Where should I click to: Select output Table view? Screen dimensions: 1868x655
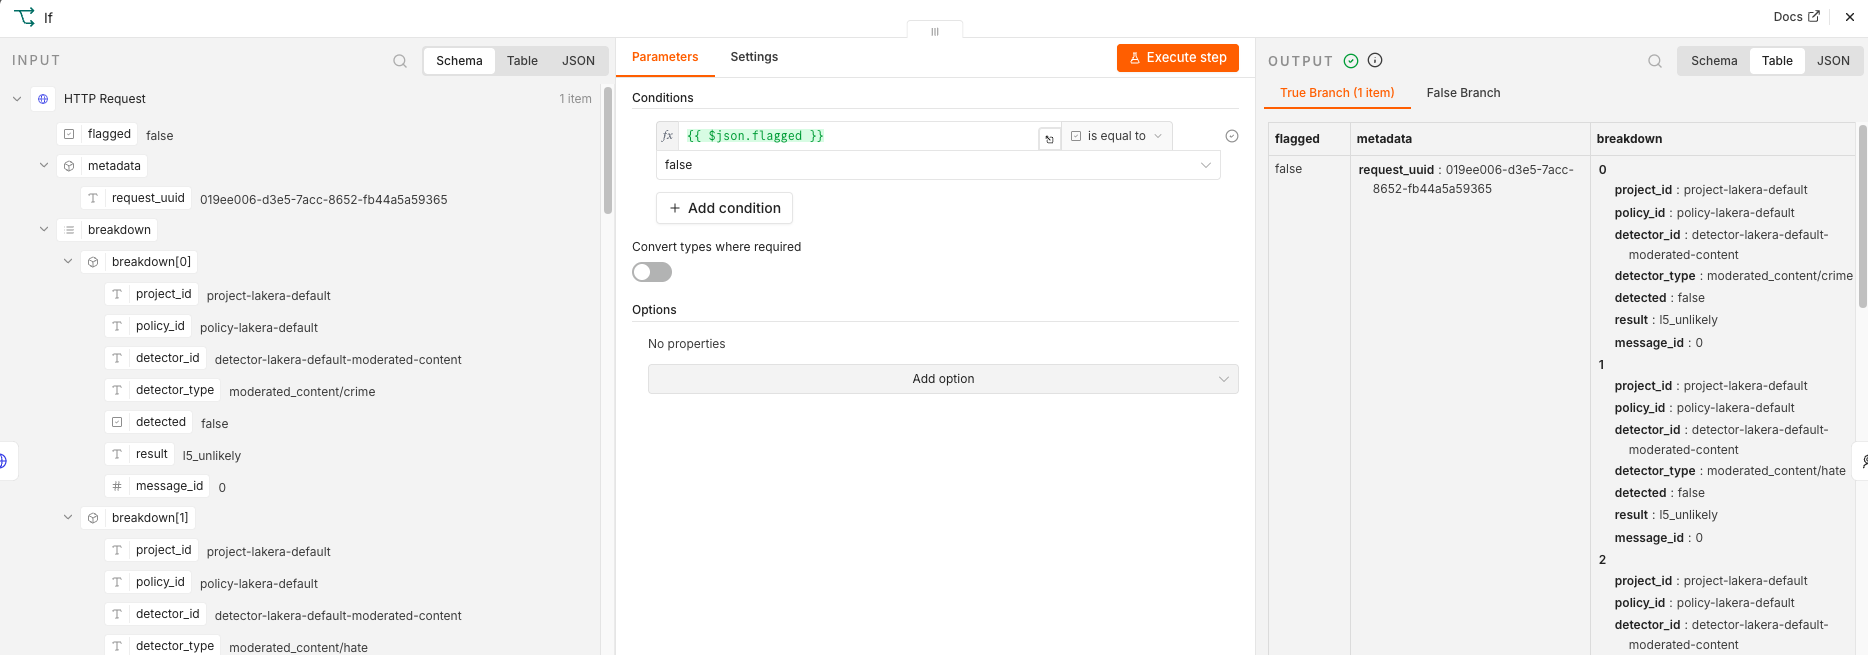coord(1777,61)
